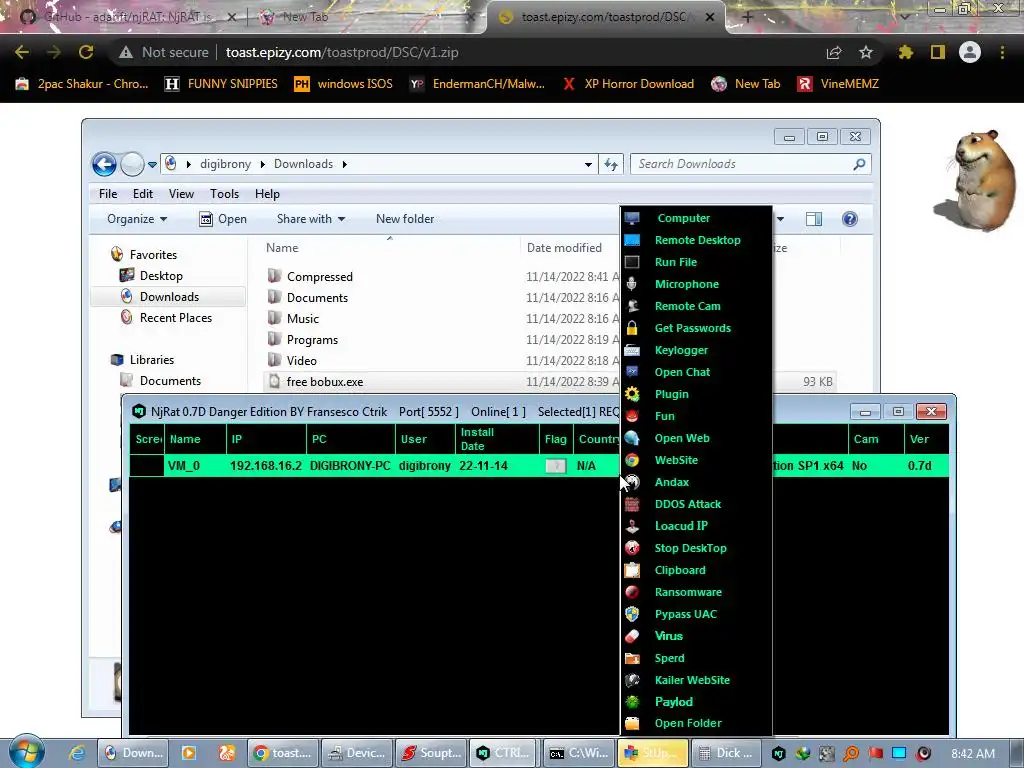Click the Pypass UAC shield icon
The image size is (1024, 768).
(x=632, y=614)
